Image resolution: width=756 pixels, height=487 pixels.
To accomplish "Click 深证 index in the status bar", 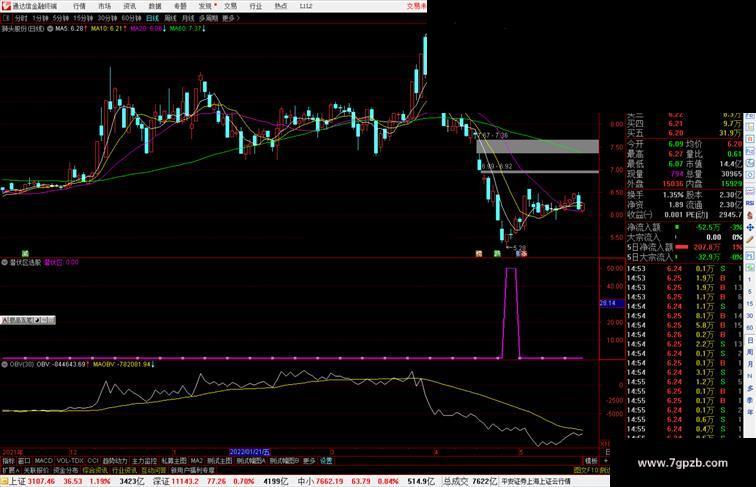I will 161,481.
